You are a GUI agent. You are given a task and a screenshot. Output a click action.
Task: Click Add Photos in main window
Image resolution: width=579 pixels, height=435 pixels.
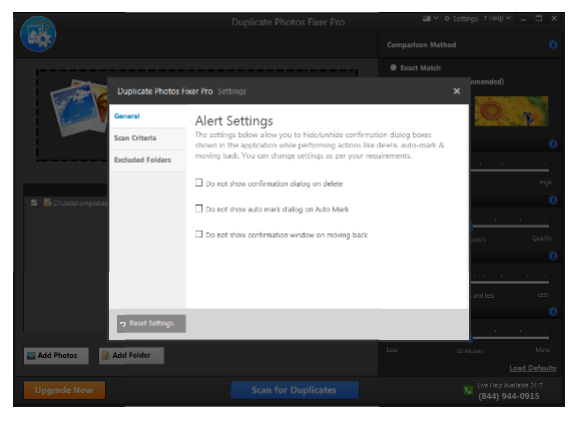click(56, 356)
